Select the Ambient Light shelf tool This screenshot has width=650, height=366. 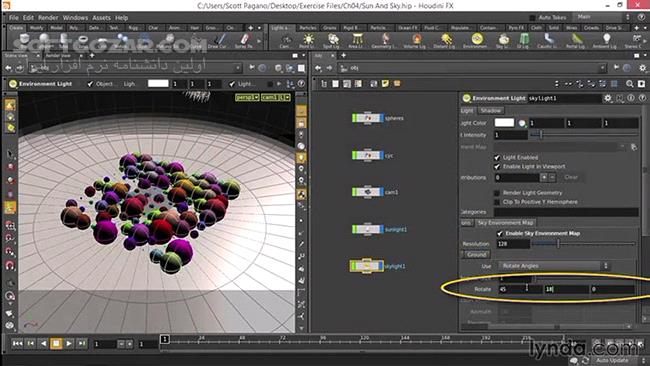coord(606,41)
